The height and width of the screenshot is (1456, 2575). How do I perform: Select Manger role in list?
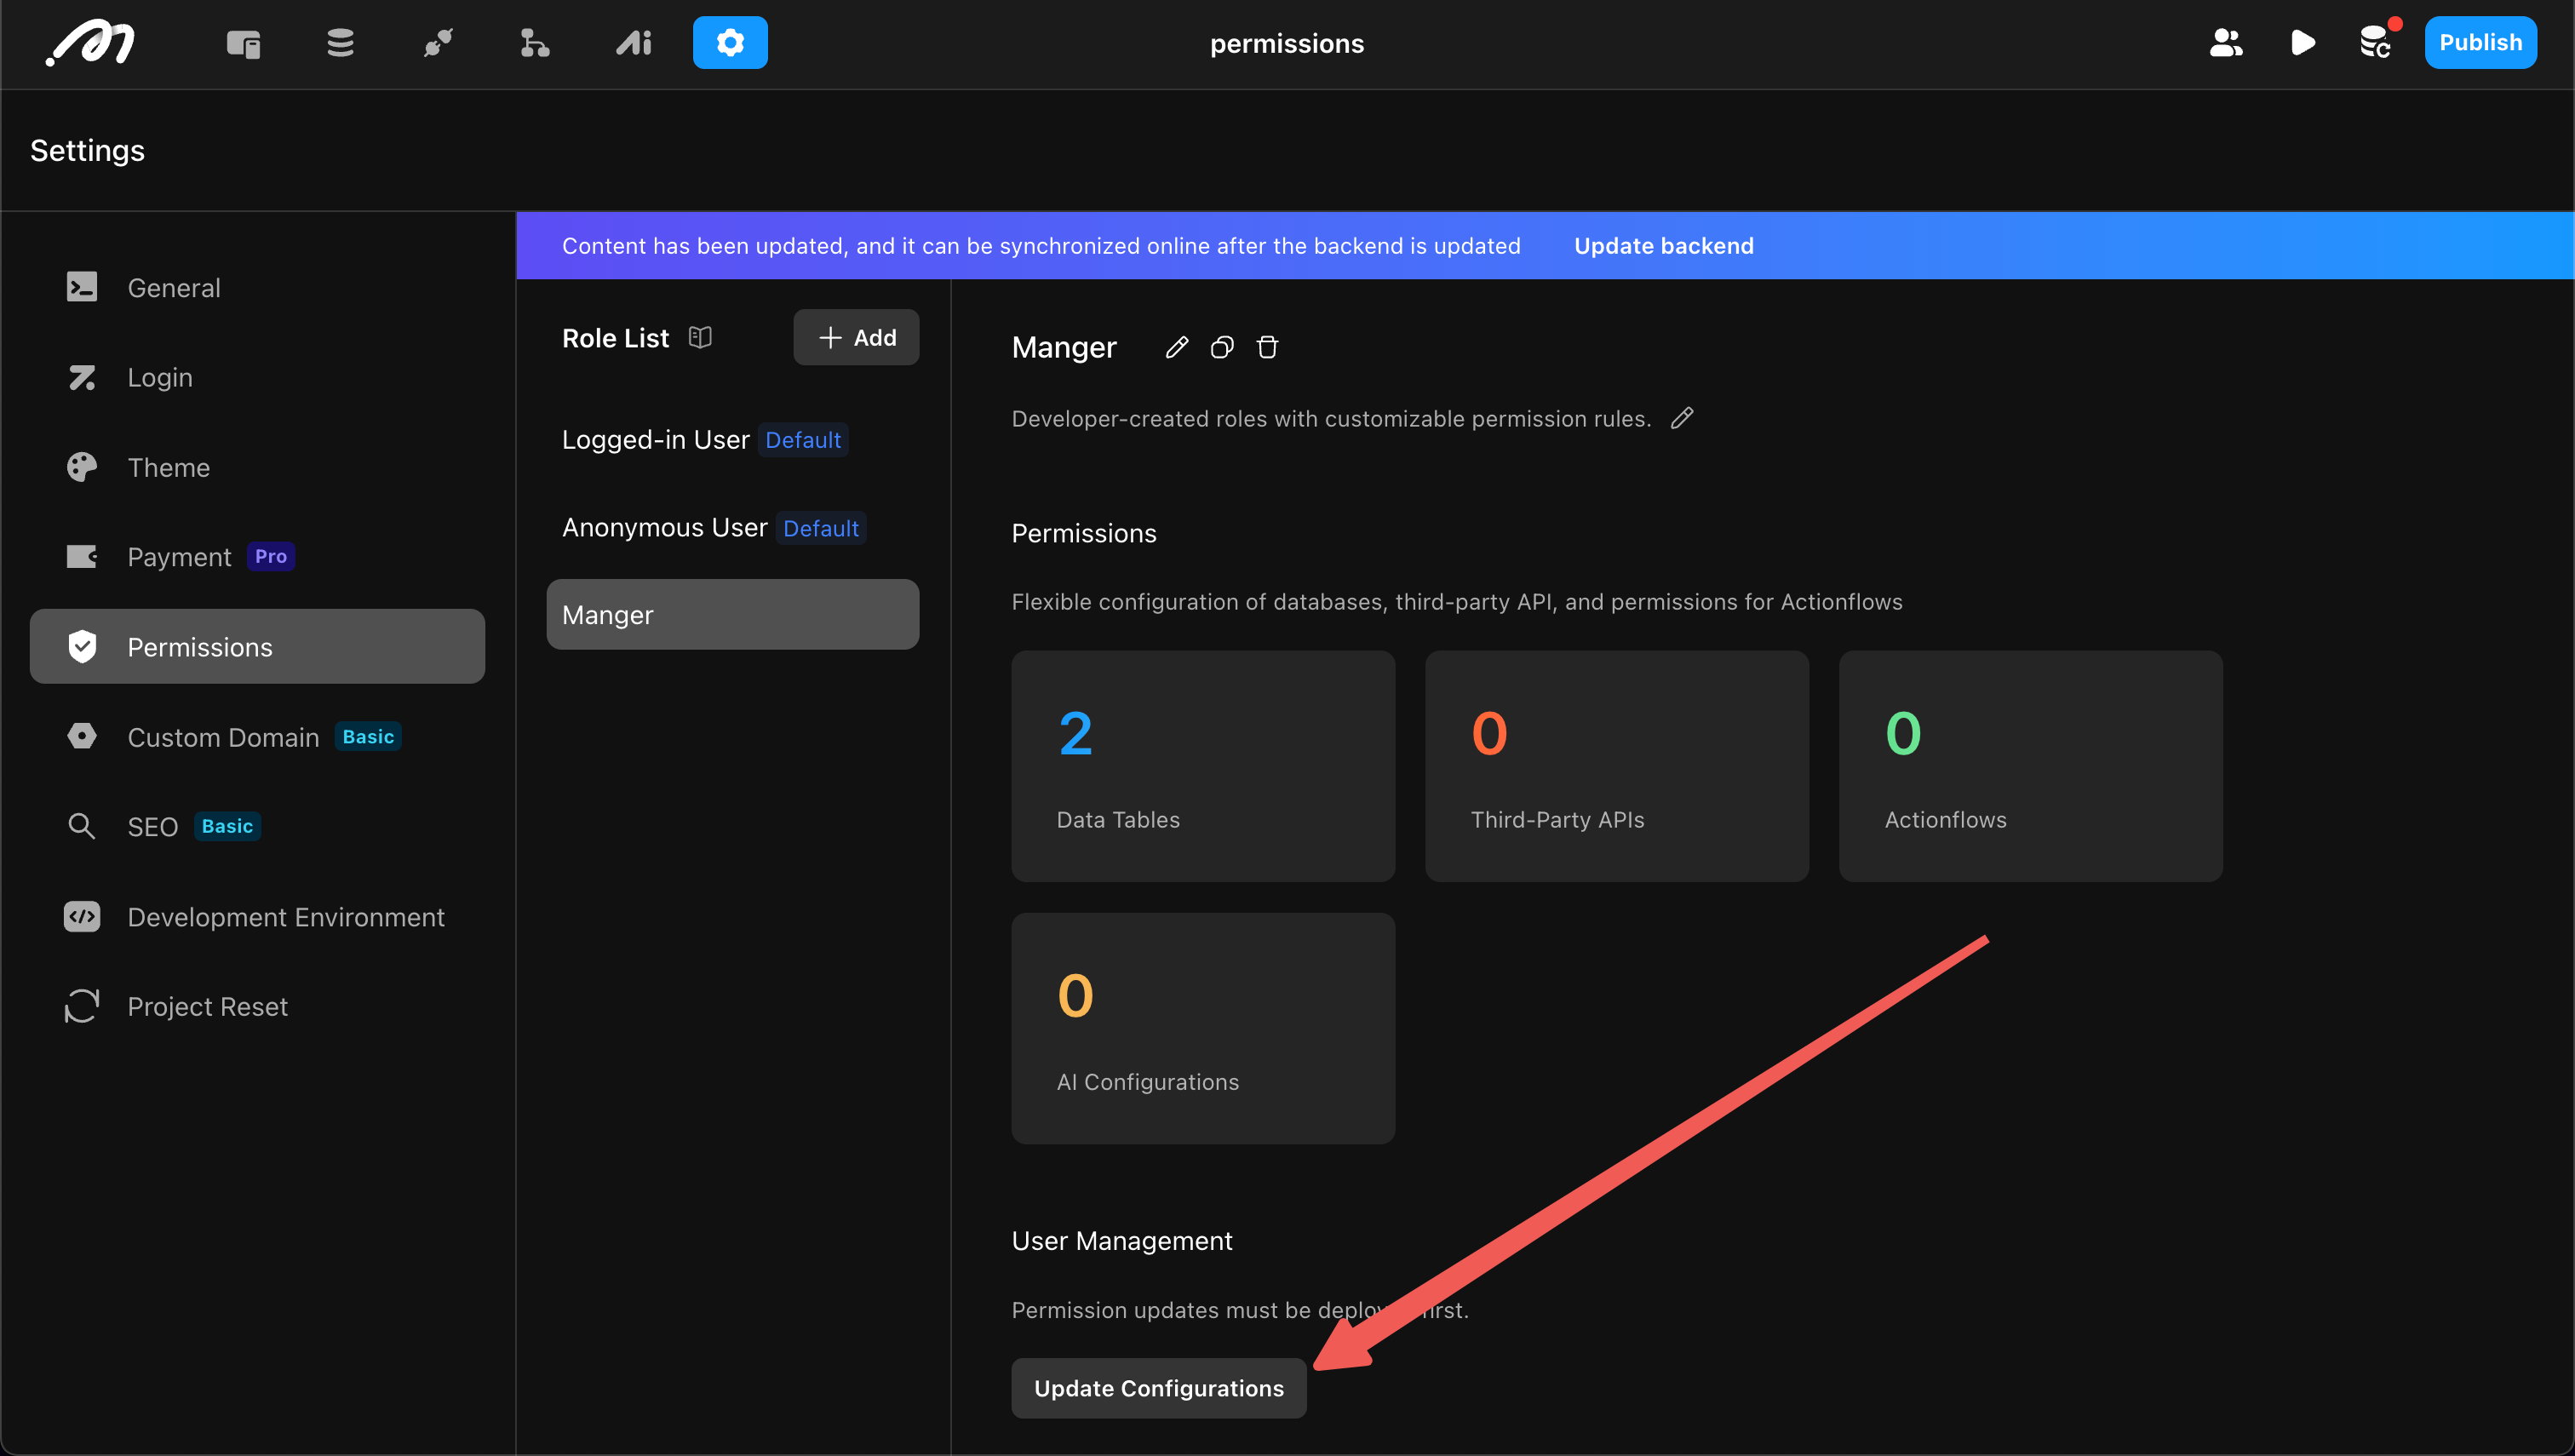(732, 614)
